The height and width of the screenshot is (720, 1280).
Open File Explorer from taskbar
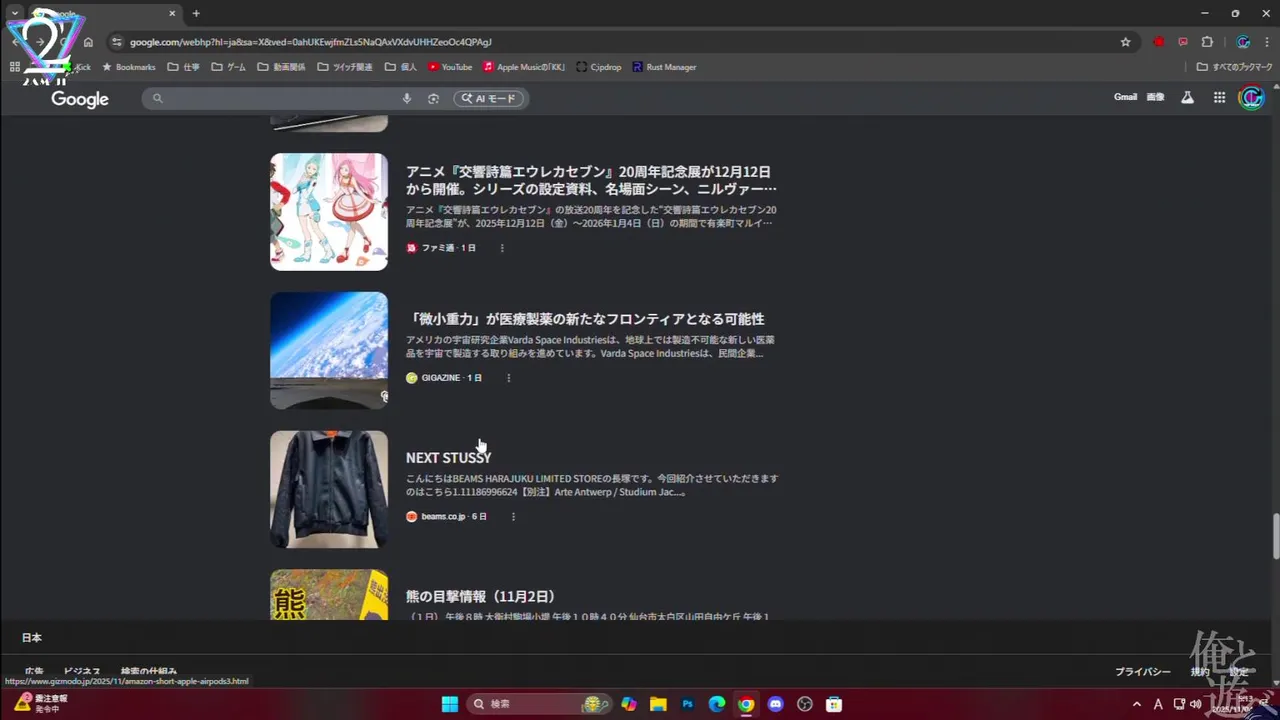pyautogui.click(x=658, y=704)
